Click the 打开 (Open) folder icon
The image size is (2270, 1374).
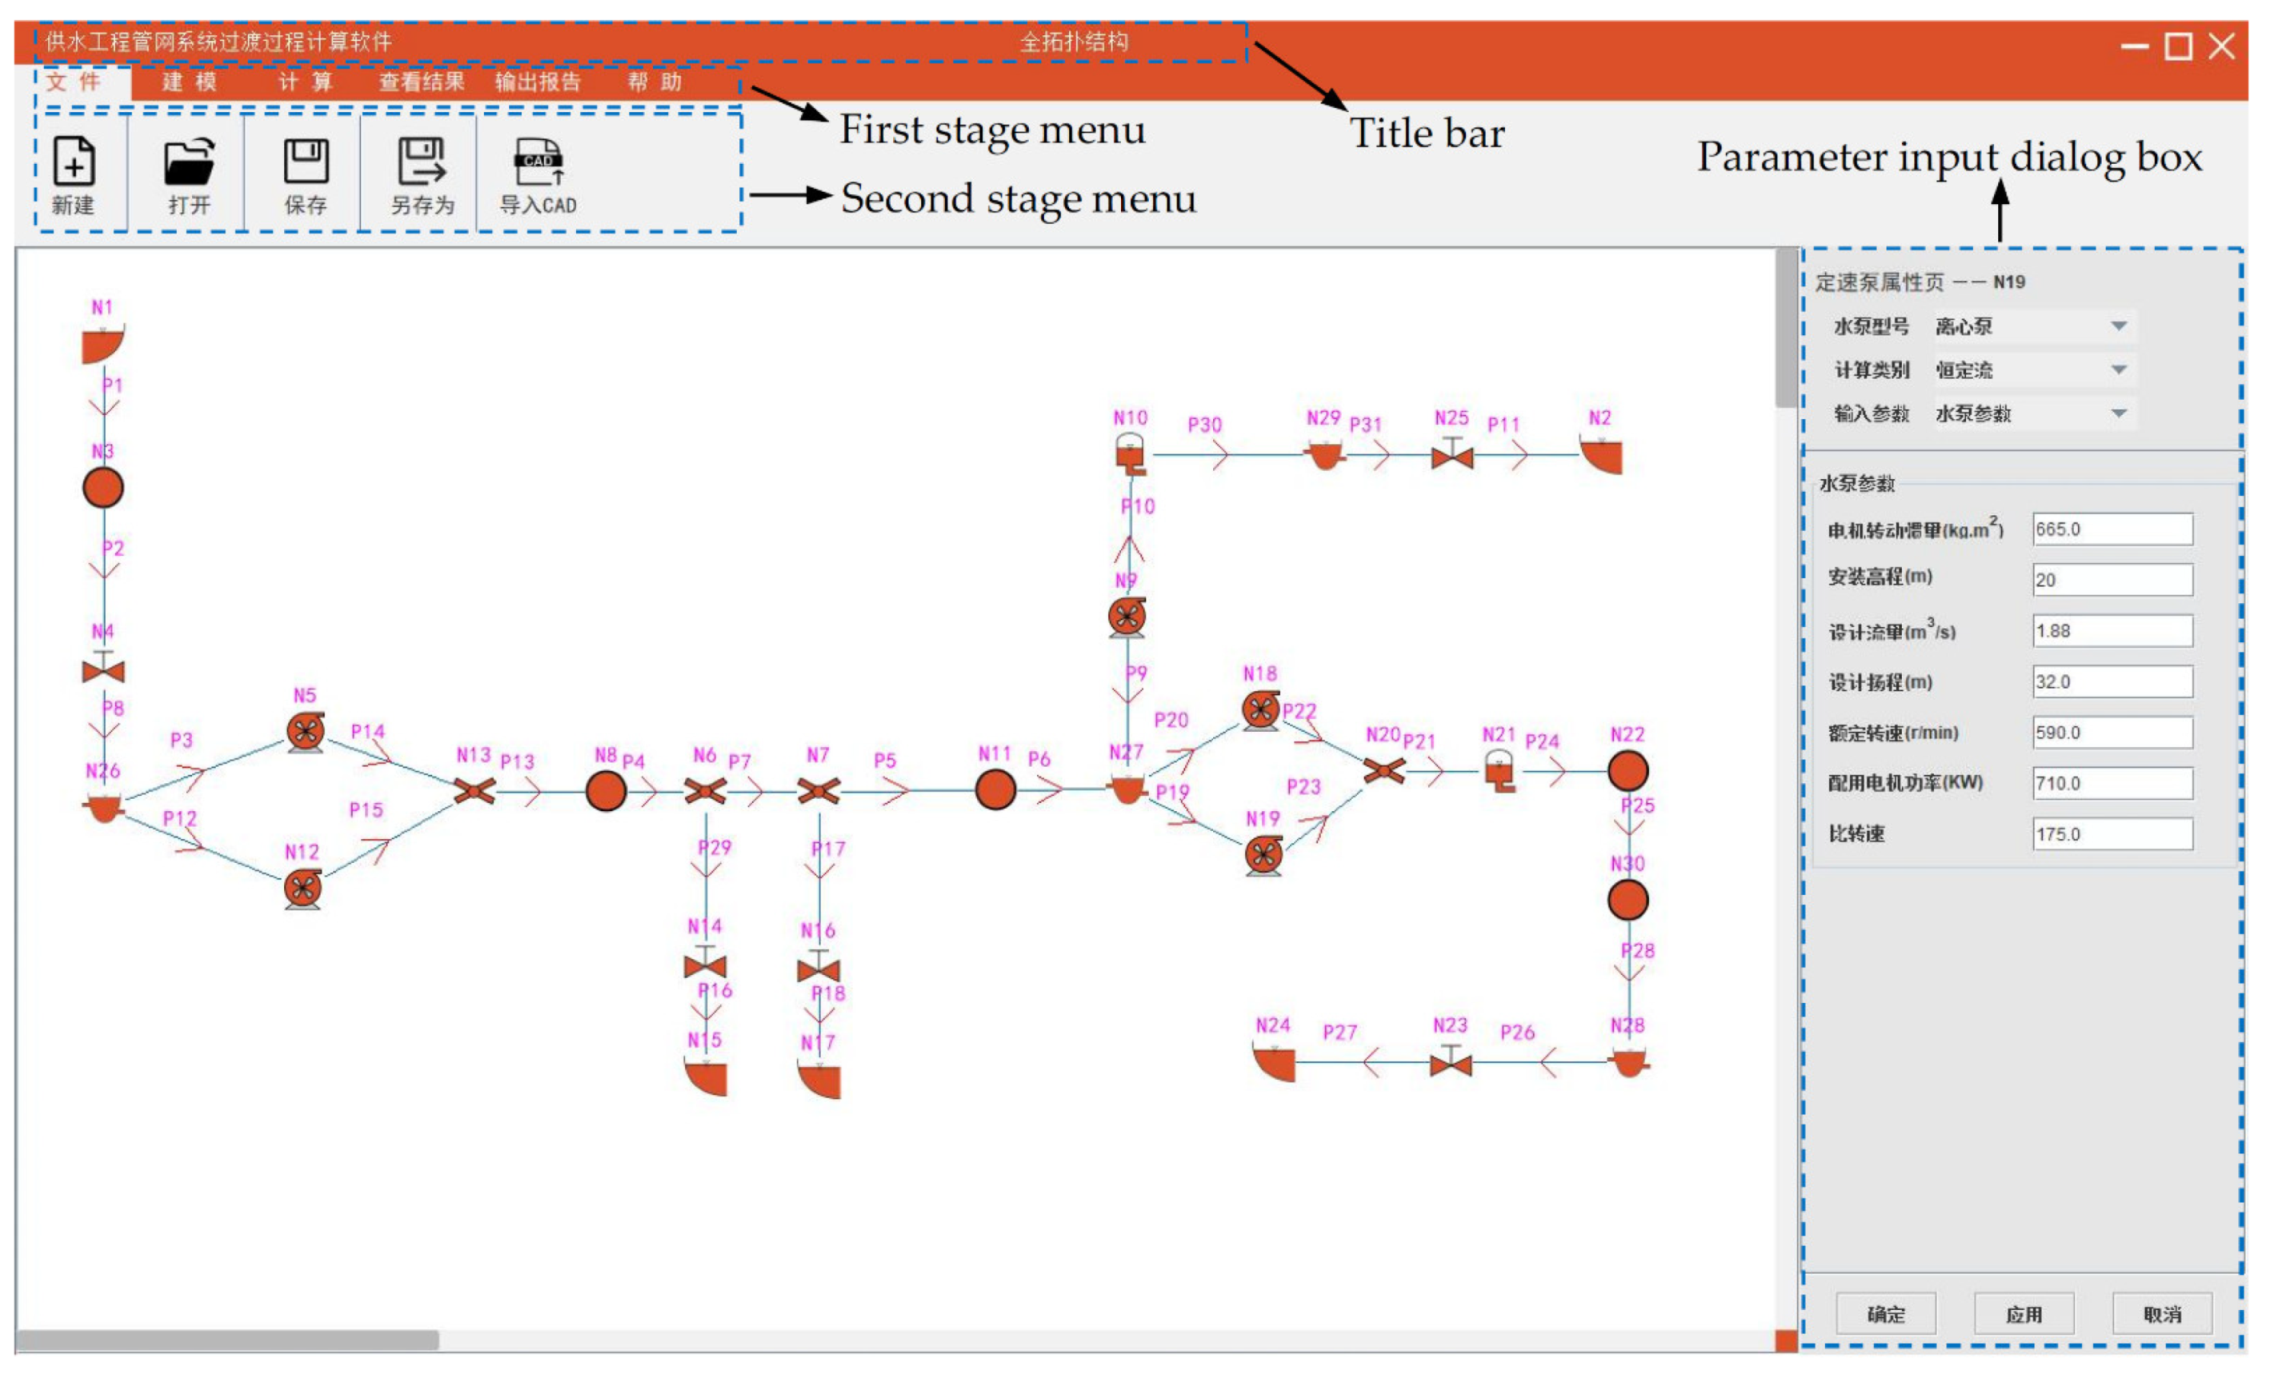[189, 163]
